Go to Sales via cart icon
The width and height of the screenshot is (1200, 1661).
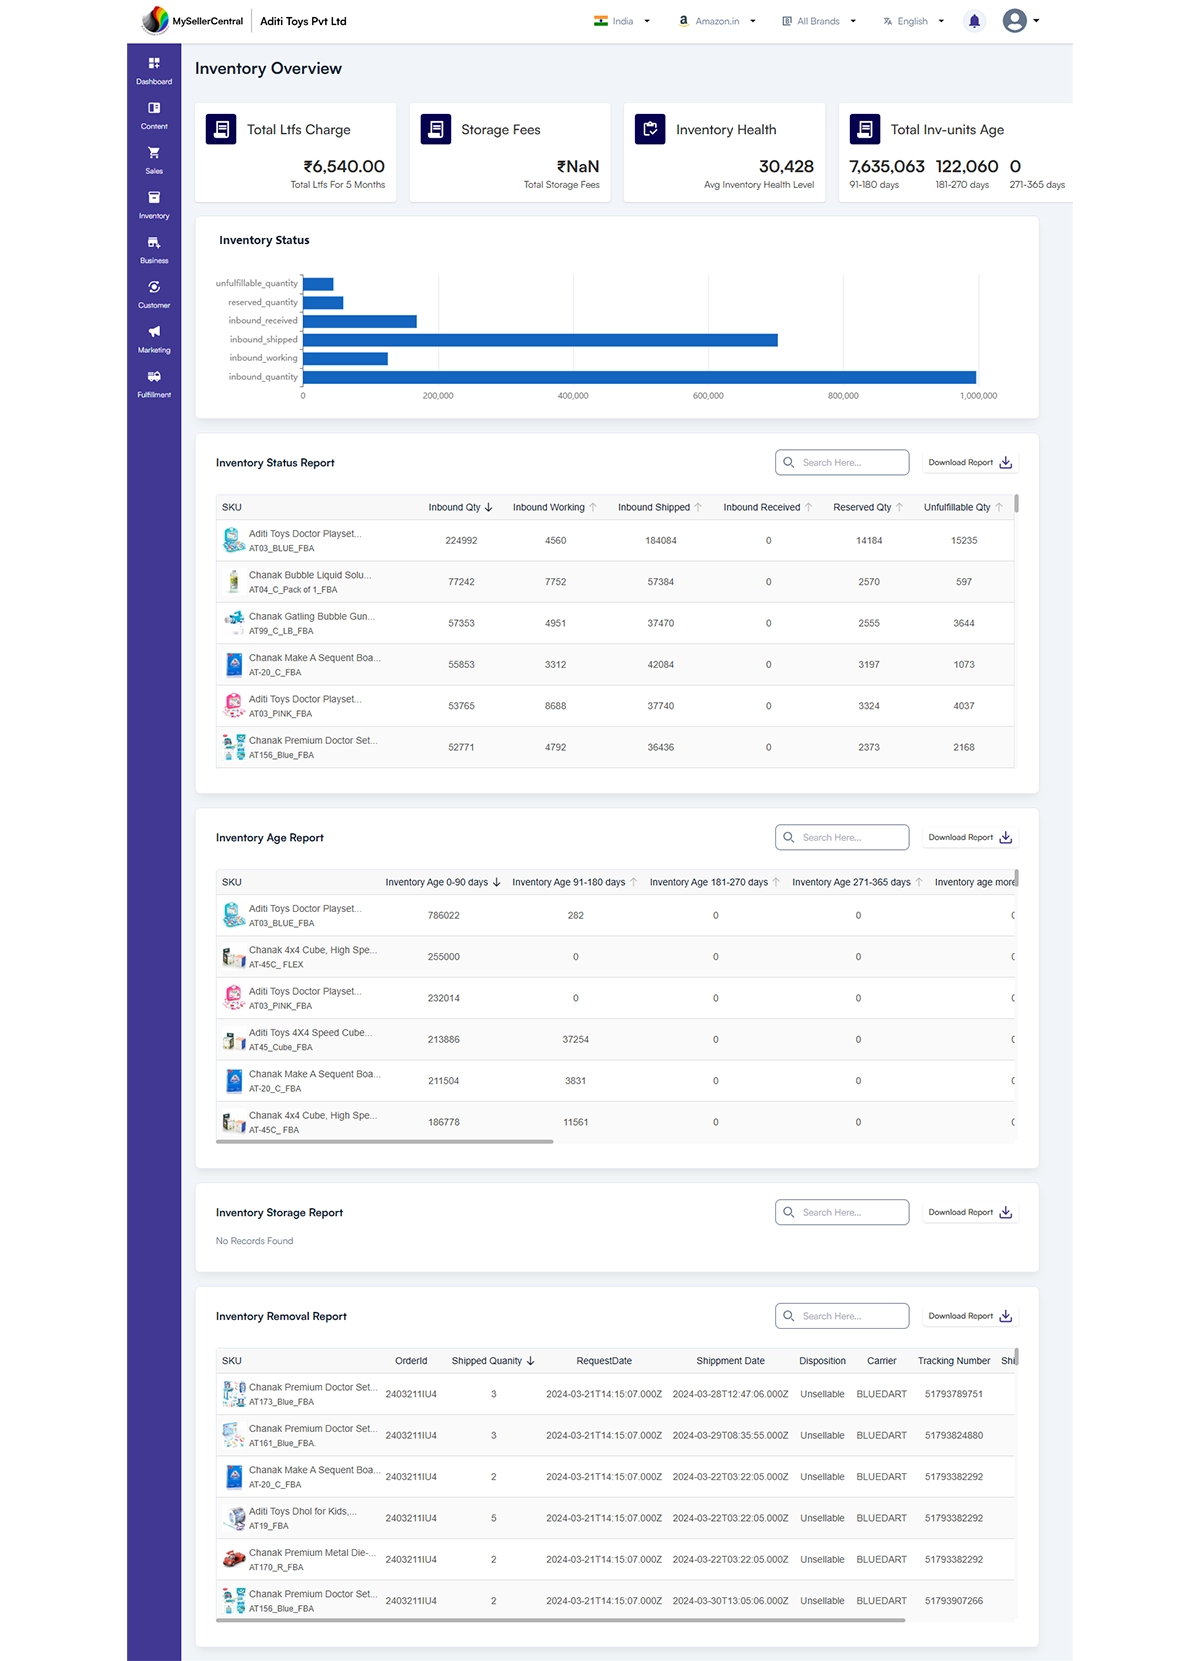(154, 160)
